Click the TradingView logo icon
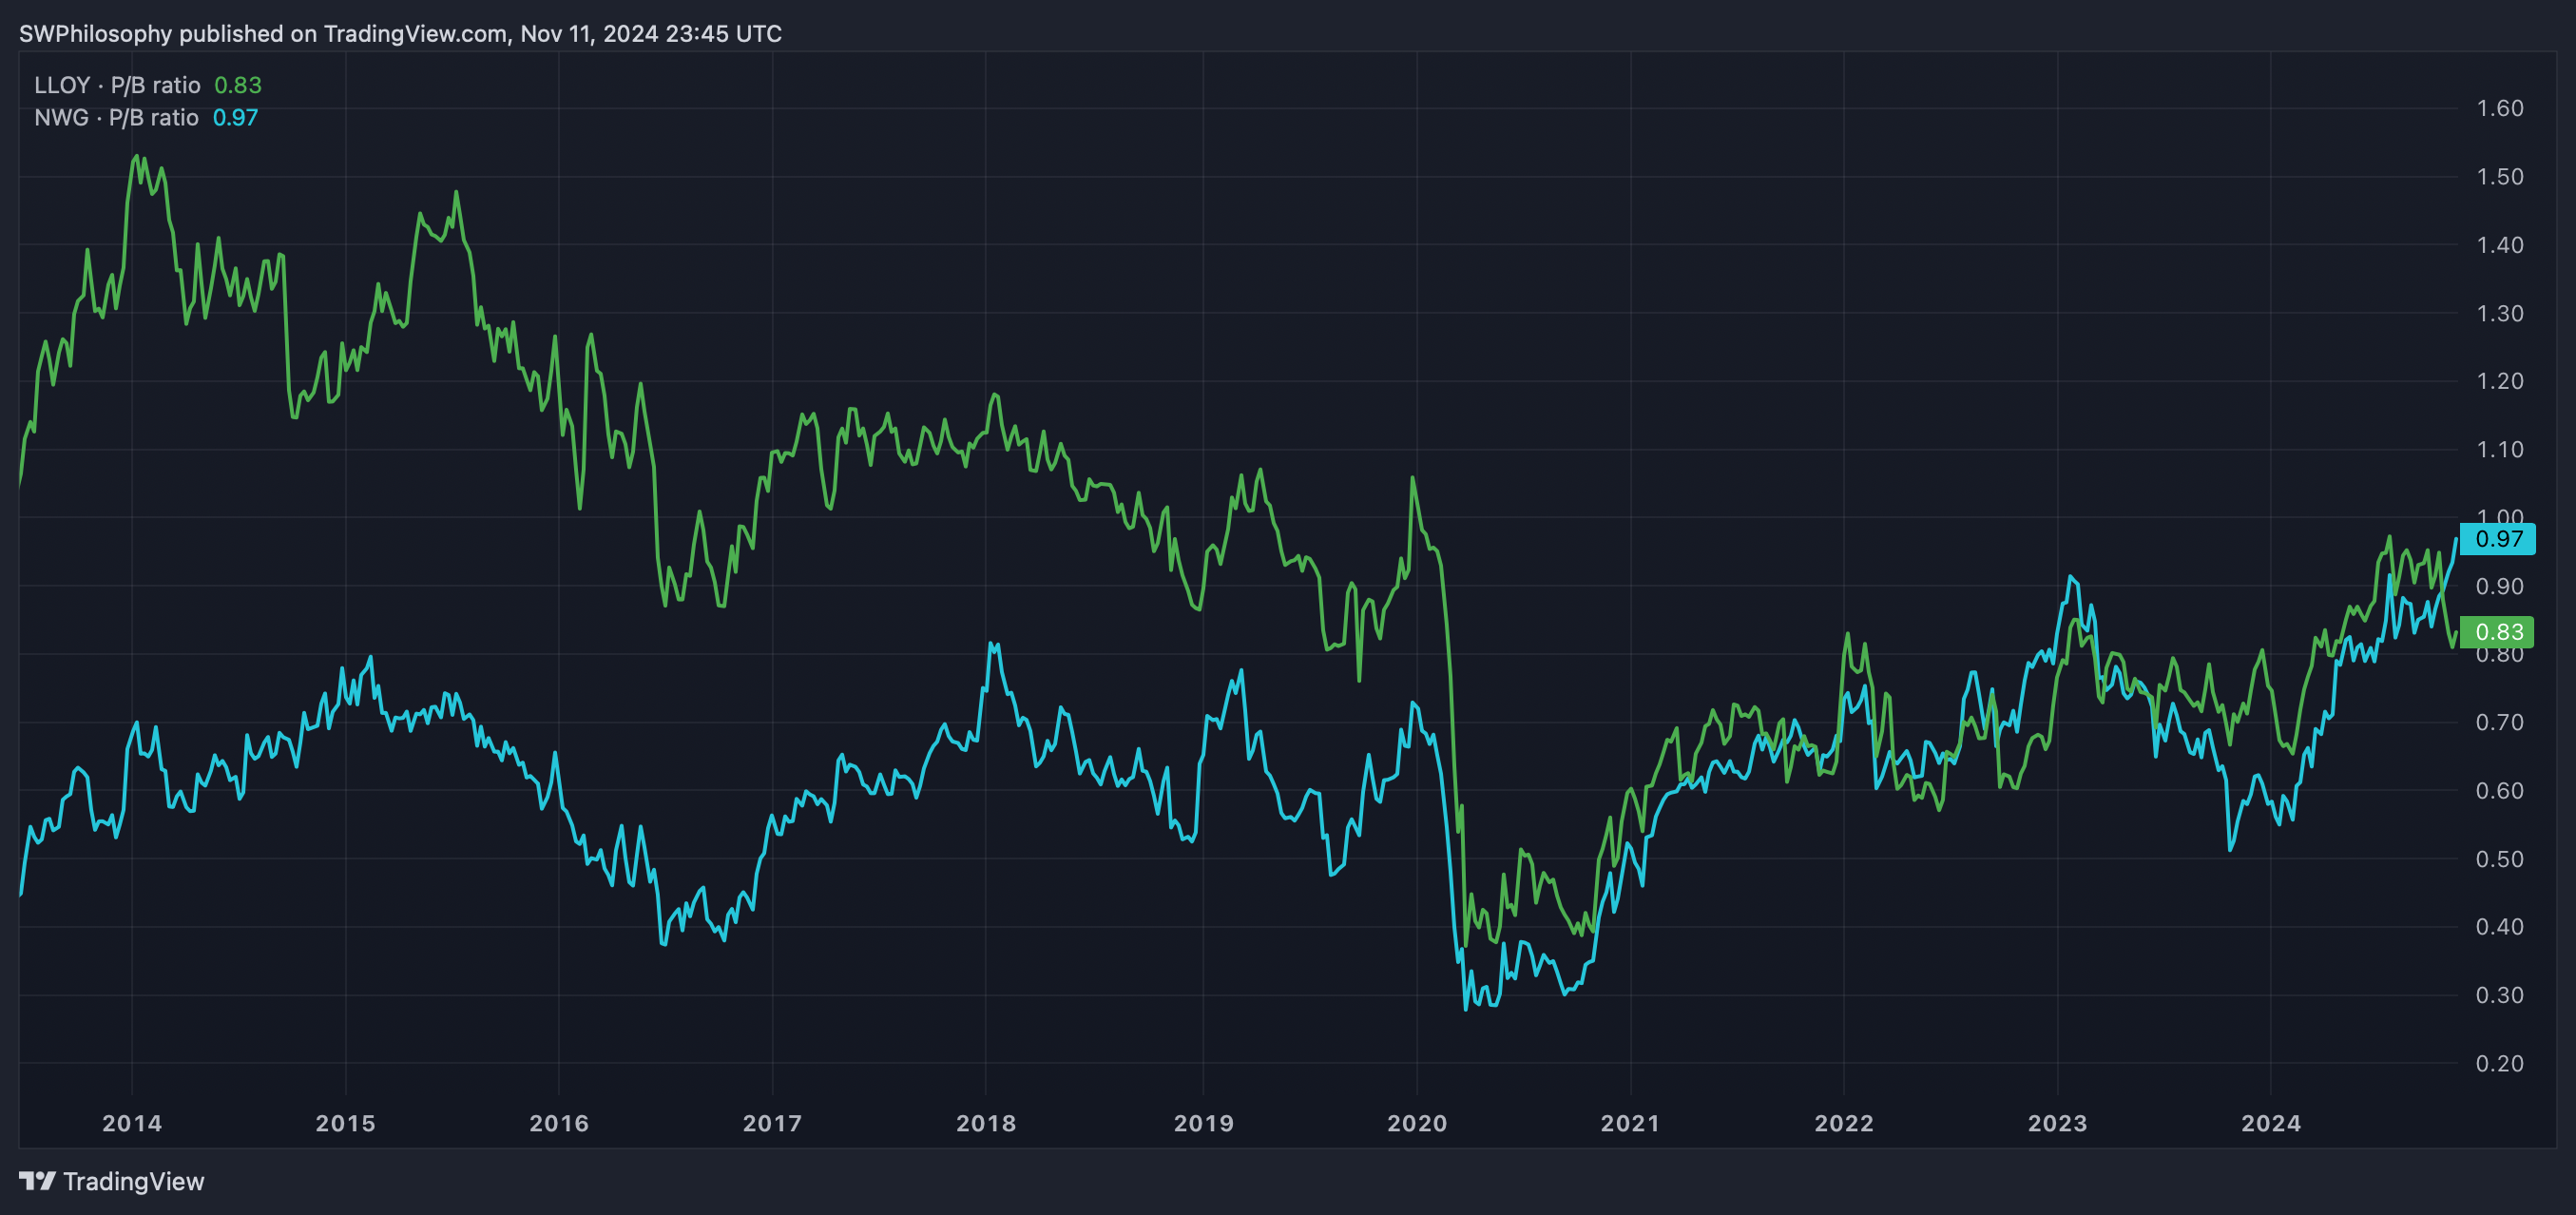The image size is (2576, 1215). pyautogui.click(x=38, y=1181)
